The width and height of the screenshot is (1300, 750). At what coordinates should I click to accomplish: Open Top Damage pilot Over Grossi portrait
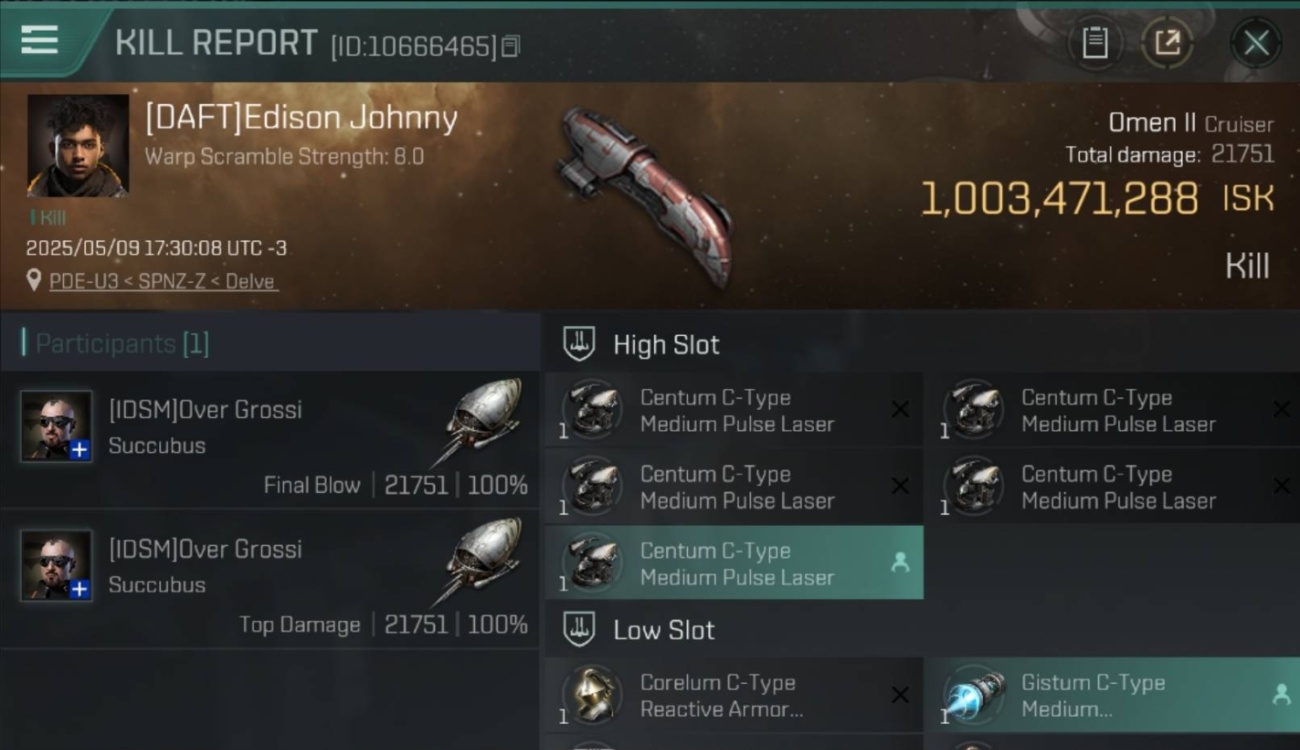[57, 565]
